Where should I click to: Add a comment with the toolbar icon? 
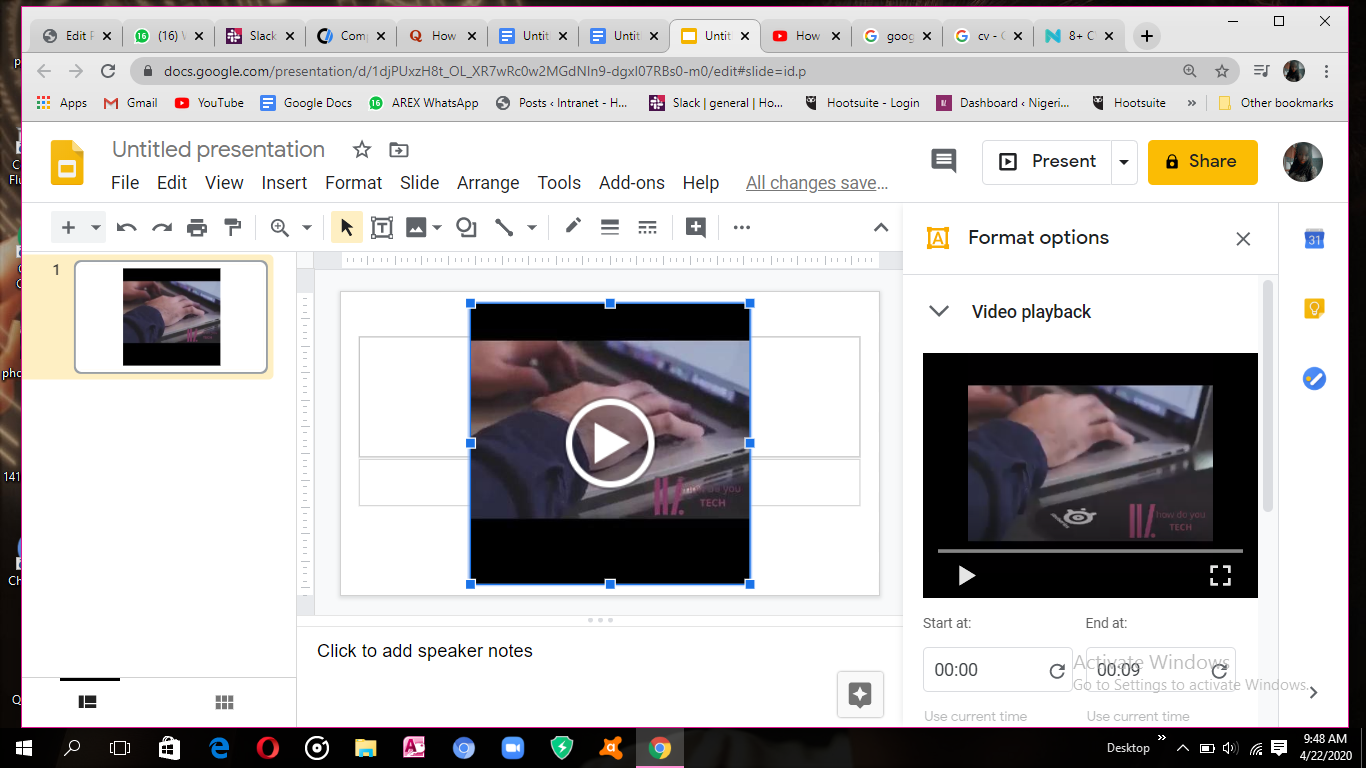696,228
